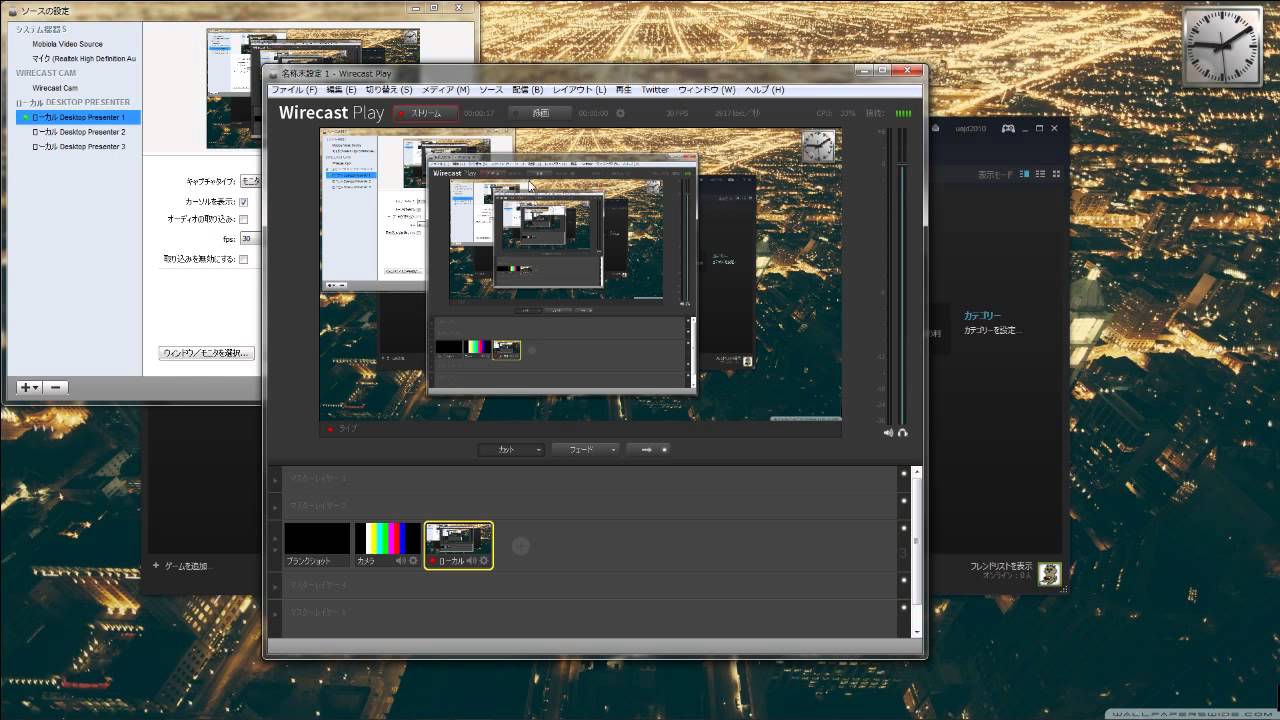Add a new shot with the plus icon
Viewport: 1280px width, 720px height.
[520, 545]
